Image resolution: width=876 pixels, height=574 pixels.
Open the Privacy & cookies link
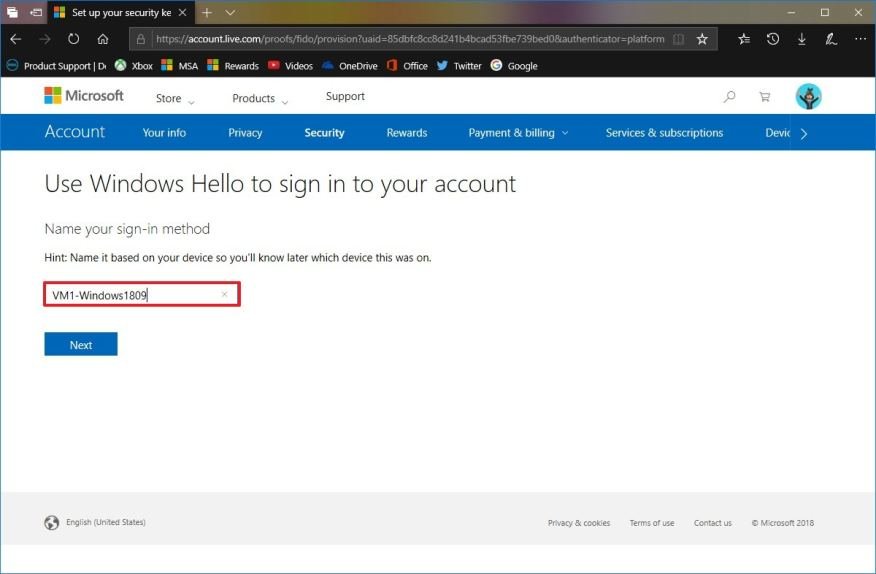[578, 523]
